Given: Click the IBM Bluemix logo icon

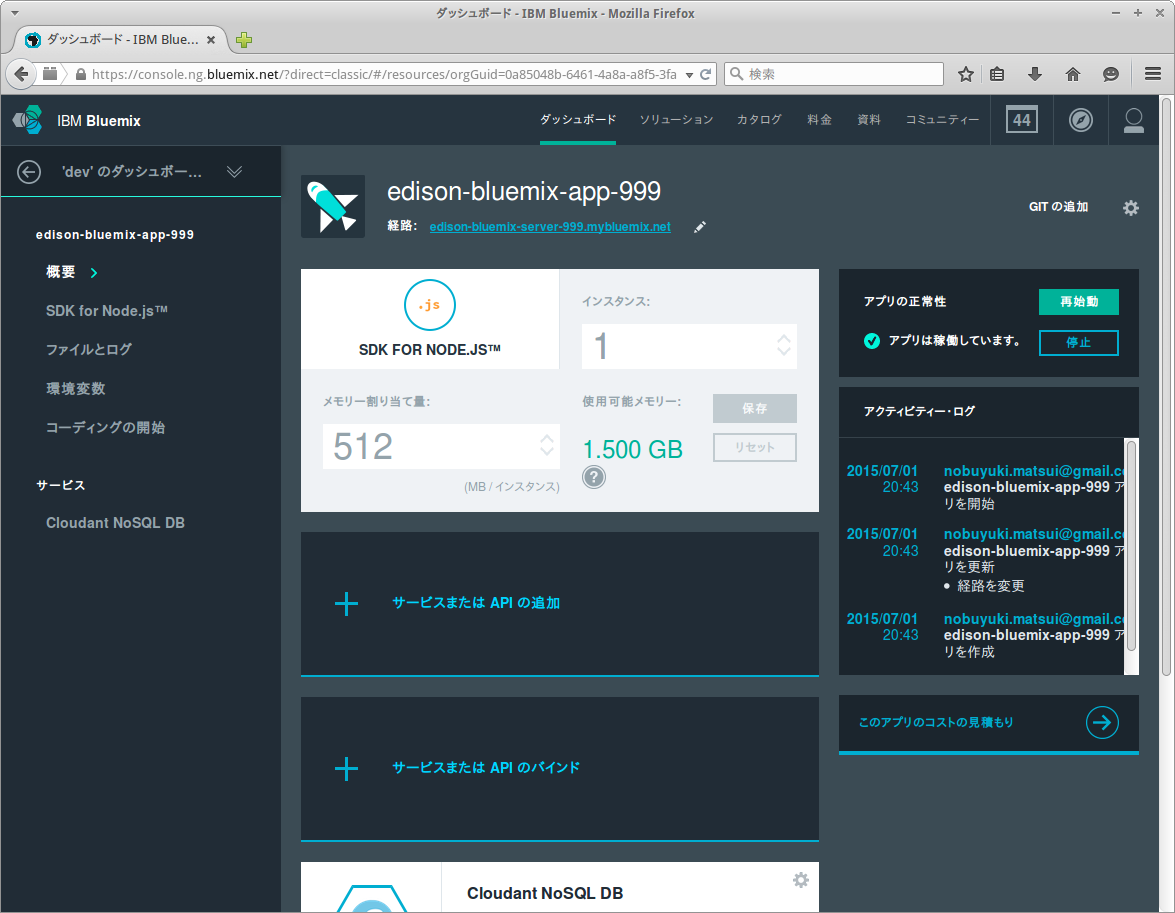Looking at the screenshot, I should [29, 120].
